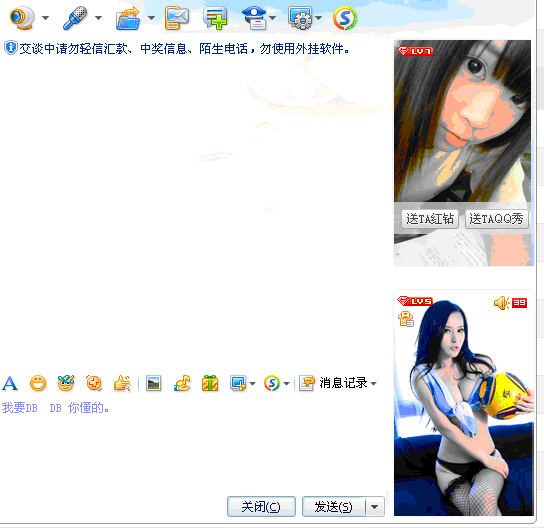Send a window shake nudge
544x528 pixels.
(94, 383)
